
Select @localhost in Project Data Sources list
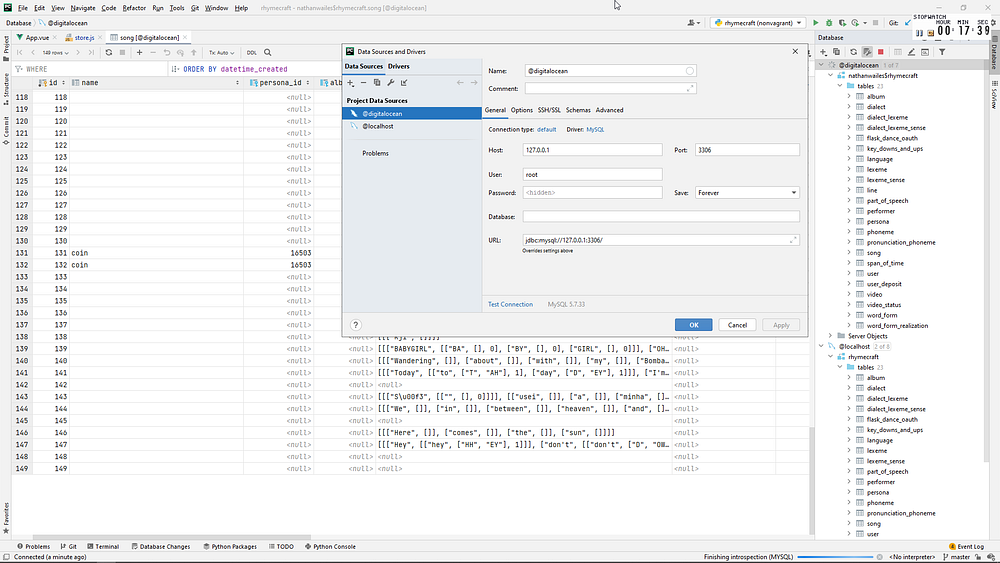tap(376, 126)
